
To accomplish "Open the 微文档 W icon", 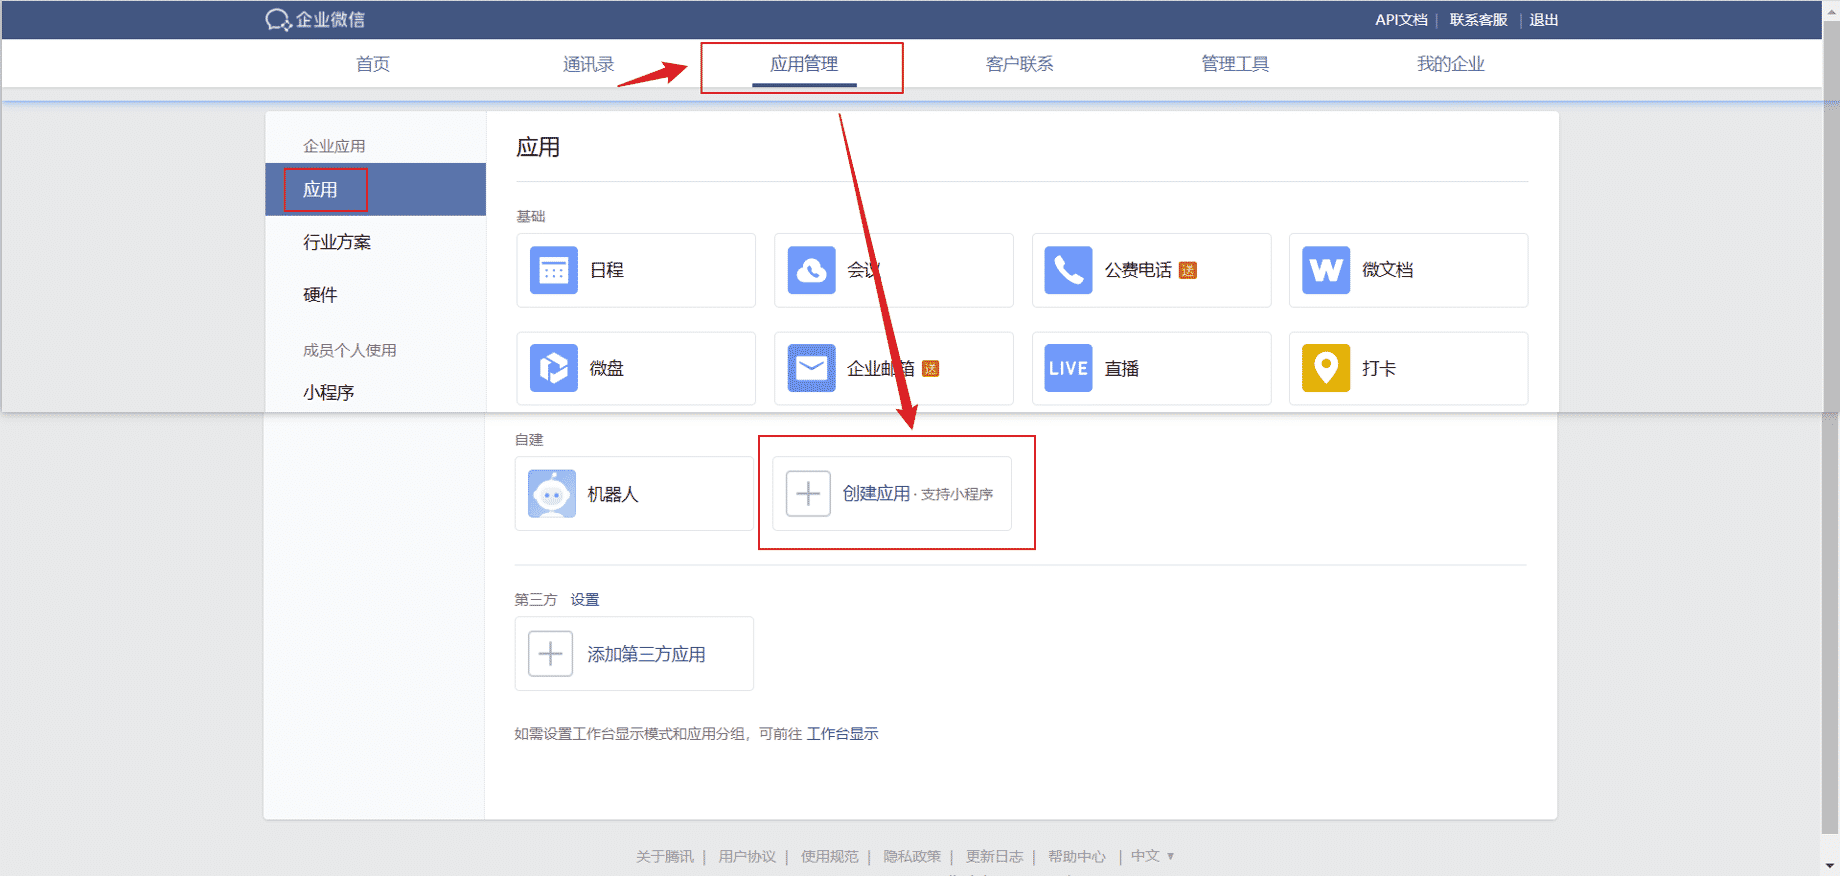I will pos(1326,270).
